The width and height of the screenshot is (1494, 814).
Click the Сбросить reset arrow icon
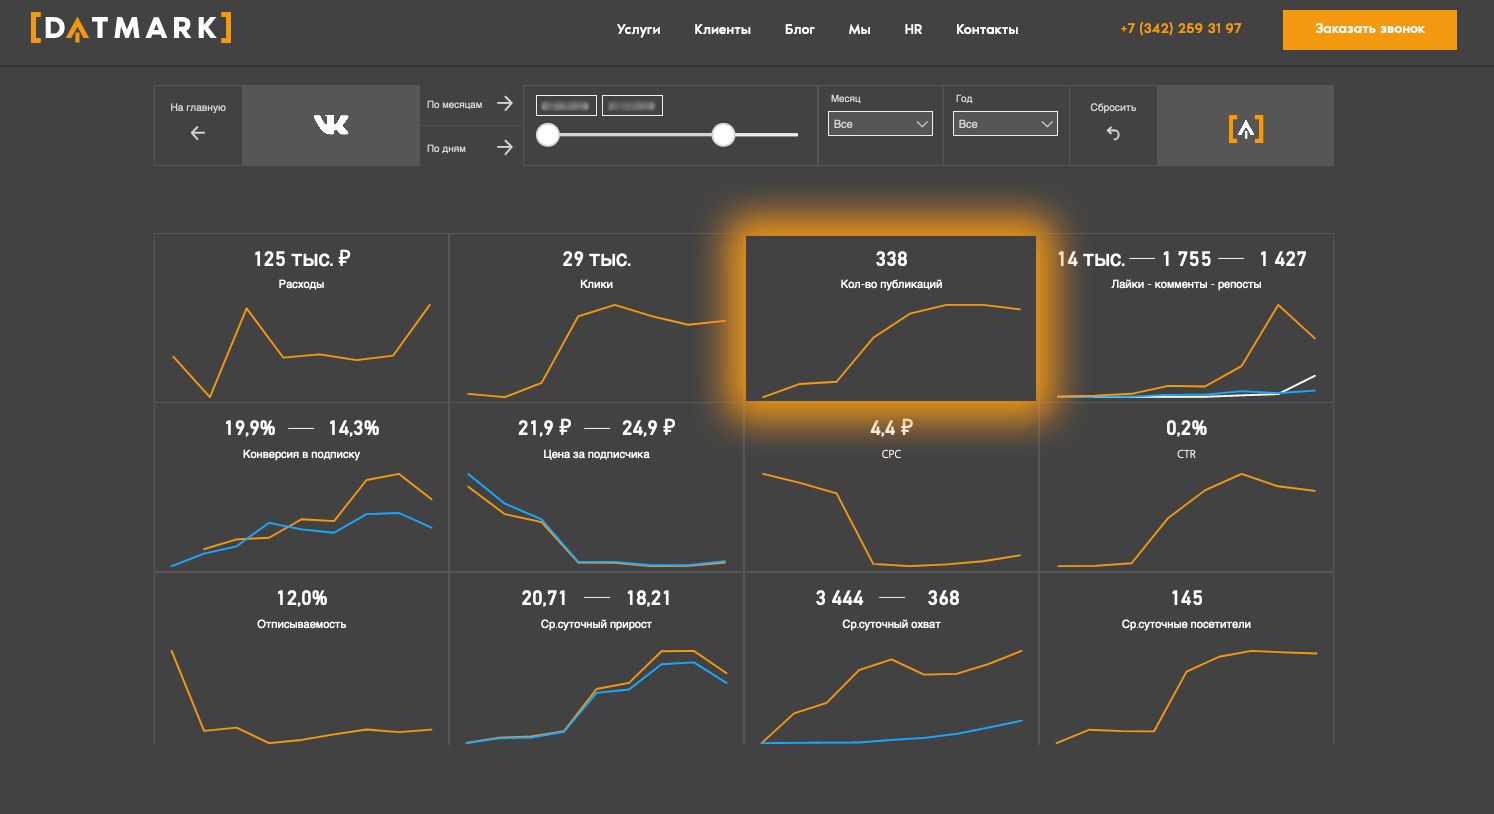(x=1113, y=133)
